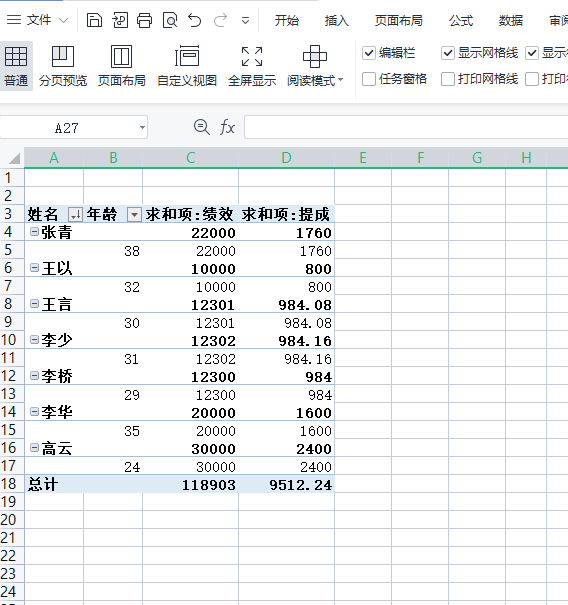Open the 页面布局 ribbon tab

point(399,20)
